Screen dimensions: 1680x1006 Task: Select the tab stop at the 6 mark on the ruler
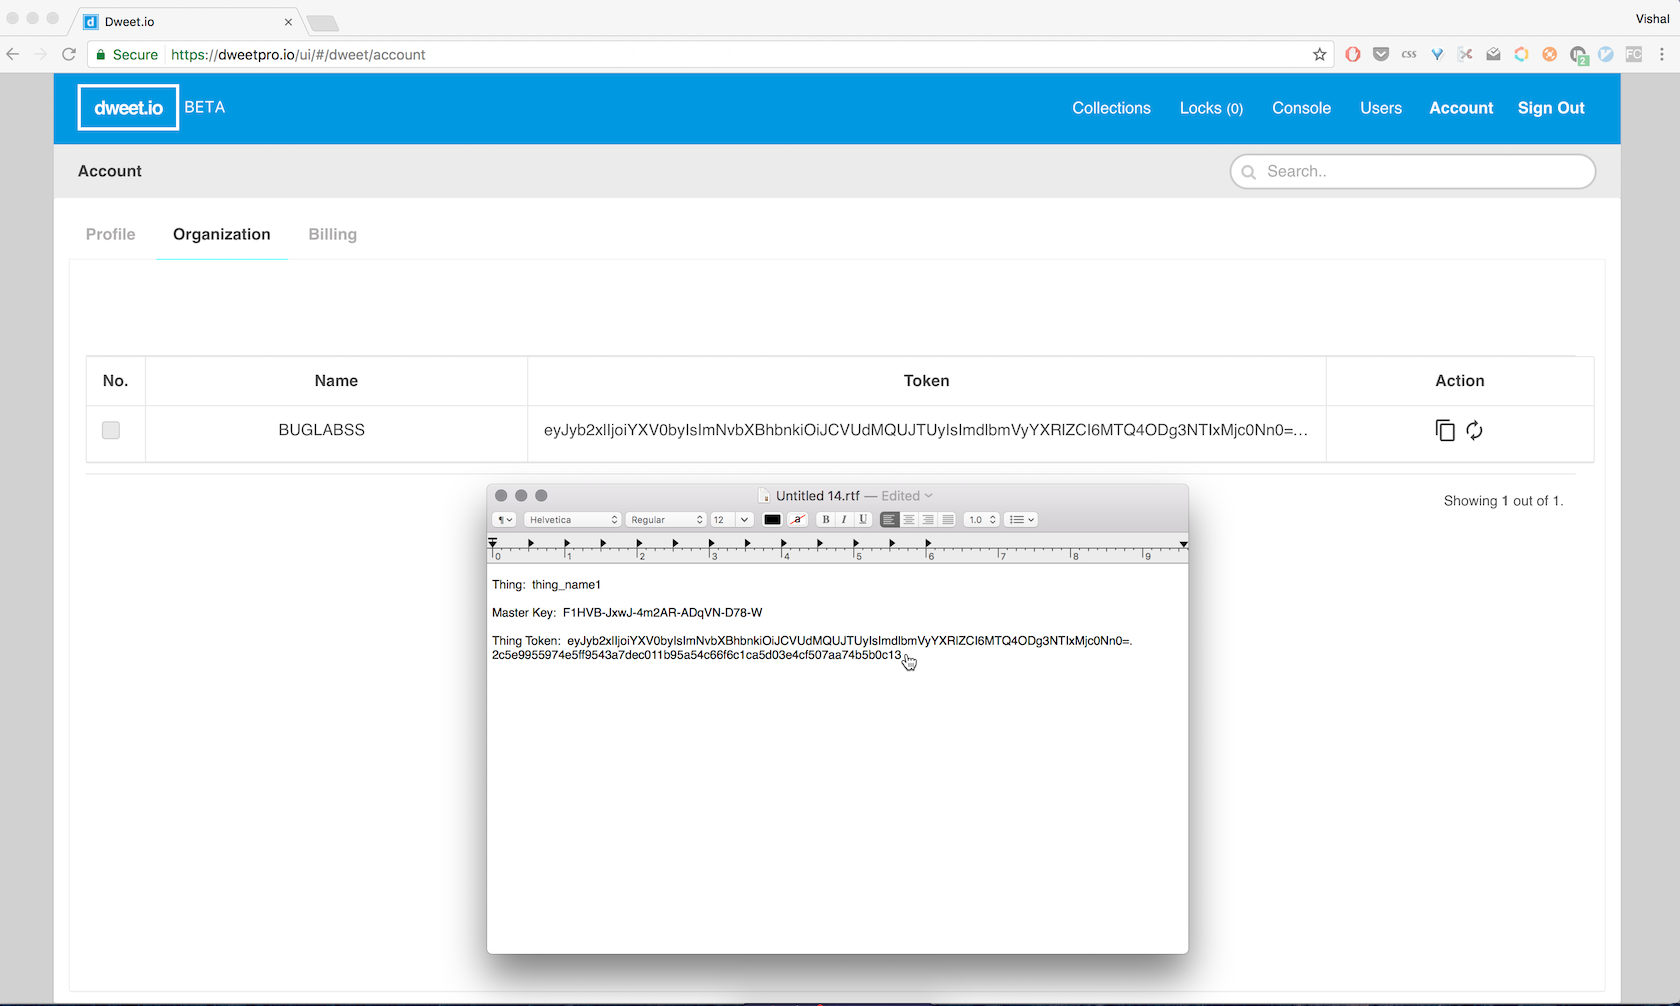pos(928,543)
